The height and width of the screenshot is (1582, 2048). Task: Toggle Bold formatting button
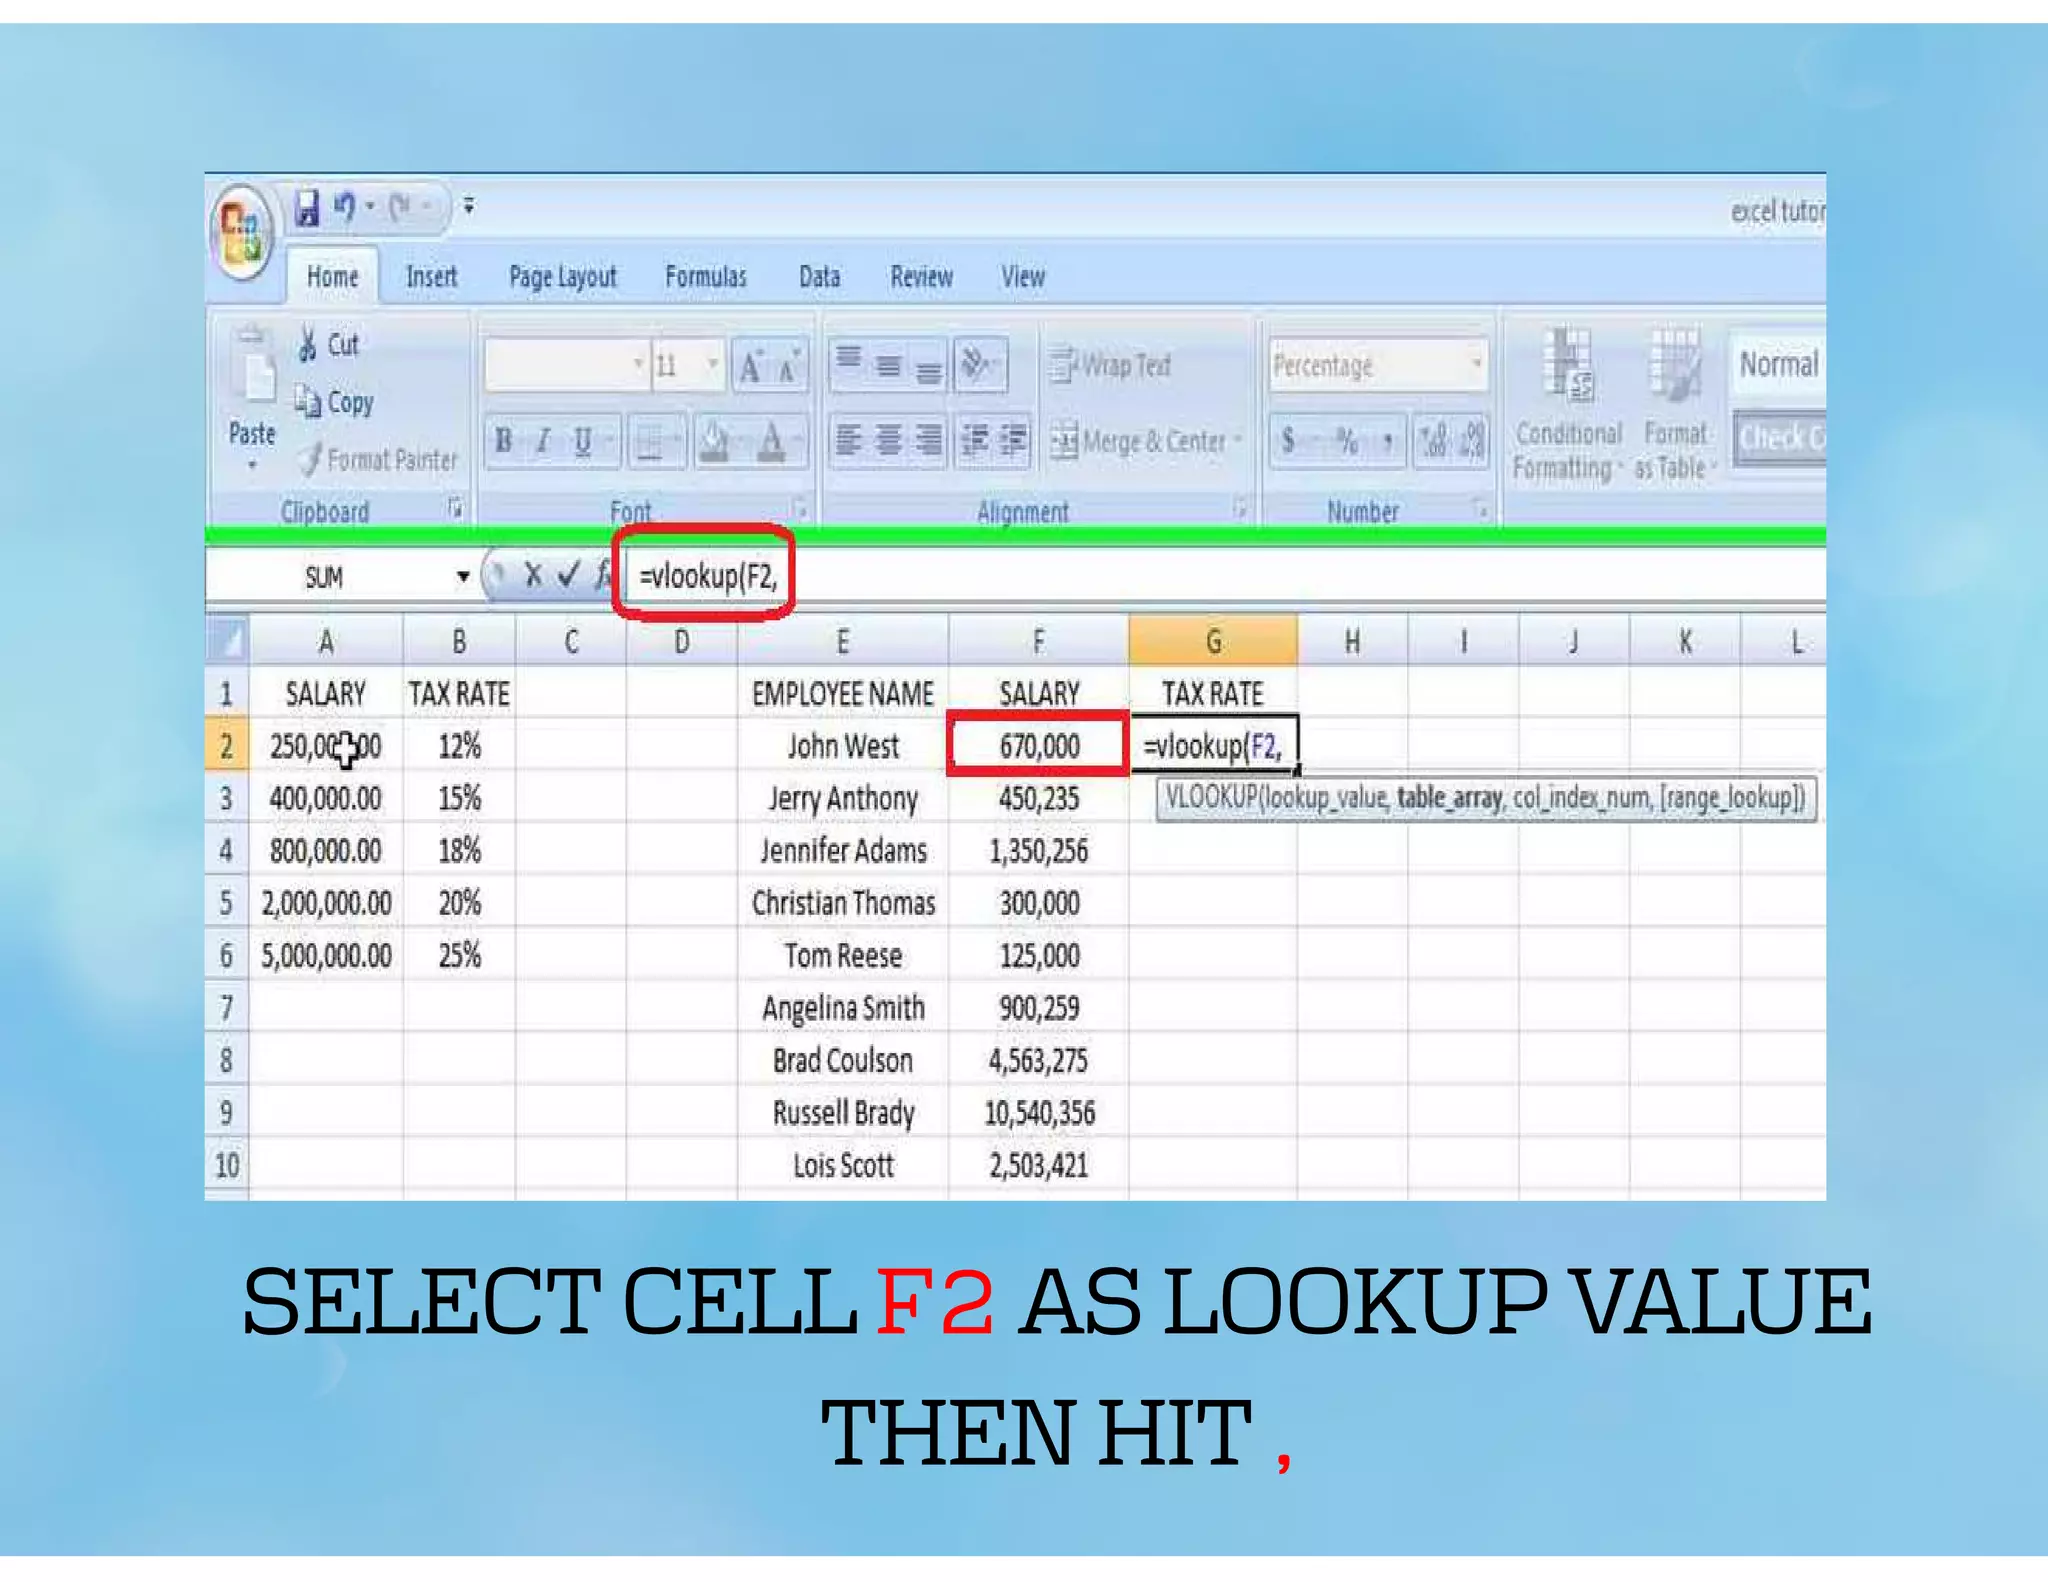click(503, 440)
